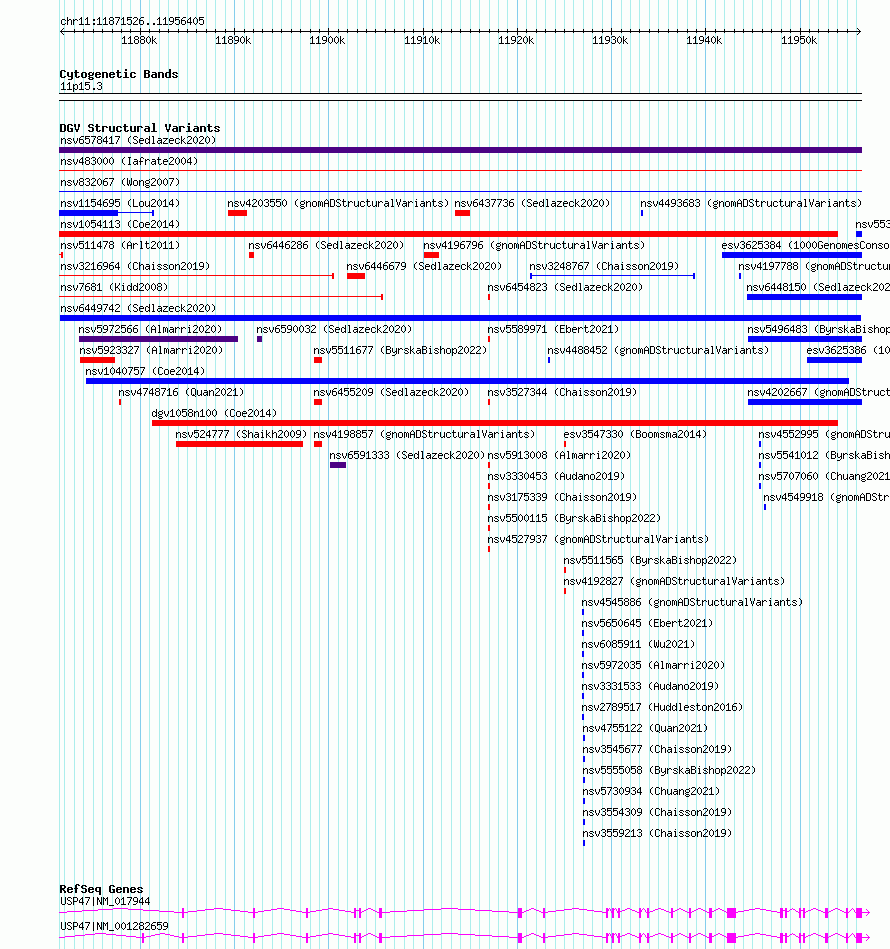Select nsv5972035 (Almarri2020) label
The width and height of the screenshot is (890, 949).
[x=653, y=666]
